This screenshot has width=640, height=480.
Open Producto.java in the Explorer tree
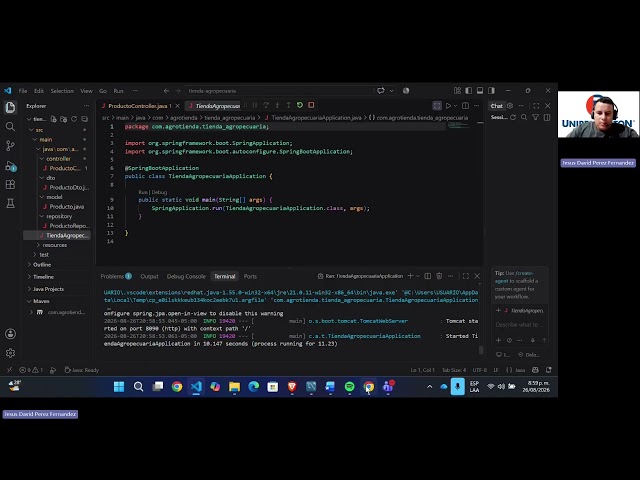[67, 207]
